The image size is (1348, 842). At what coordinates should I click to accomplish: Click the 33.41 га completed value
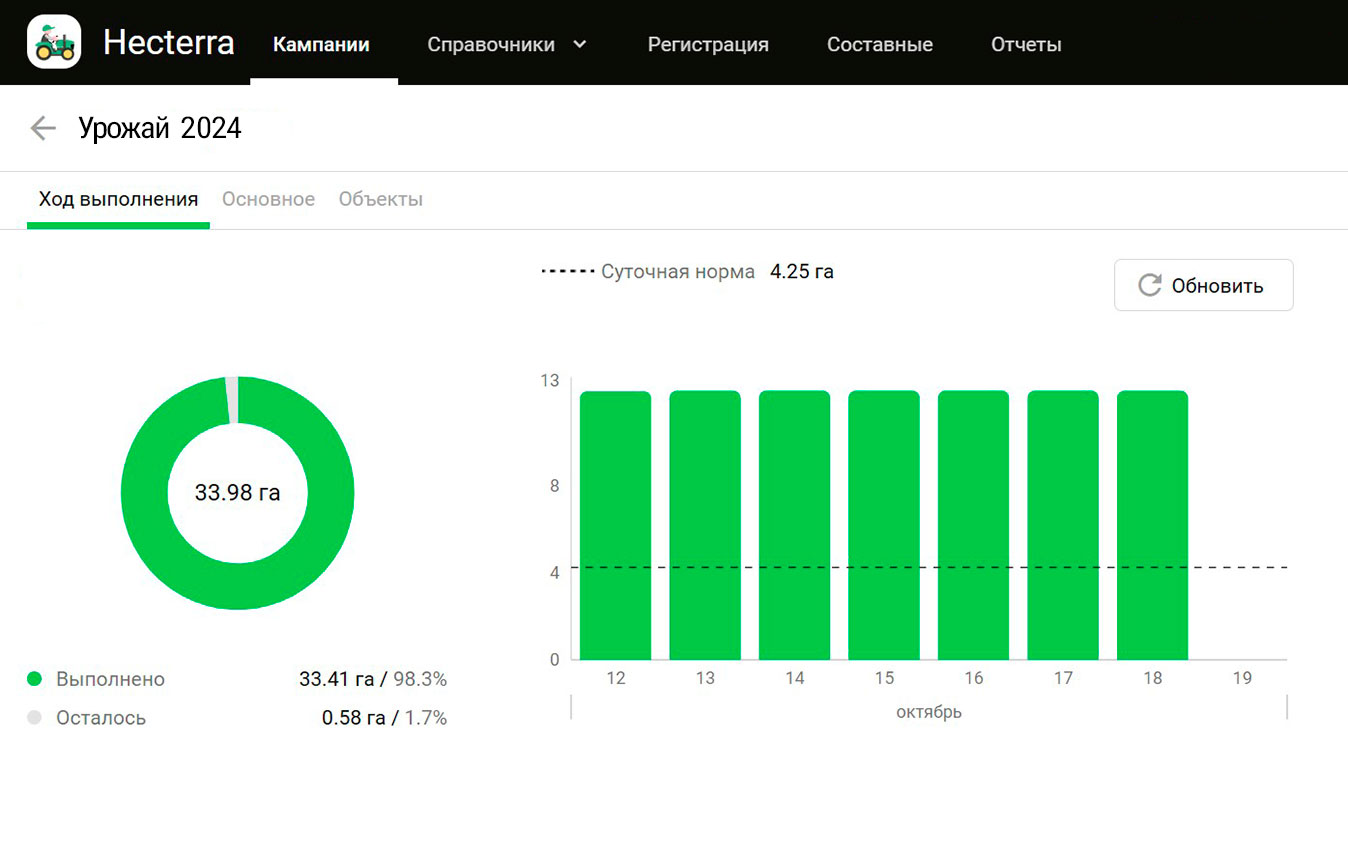coord(336,679)
